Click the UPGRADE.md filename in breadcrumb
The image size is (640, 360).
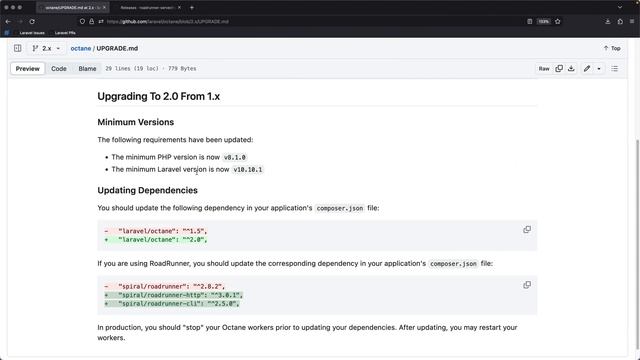pyautogui.click(x=117, y=48)
